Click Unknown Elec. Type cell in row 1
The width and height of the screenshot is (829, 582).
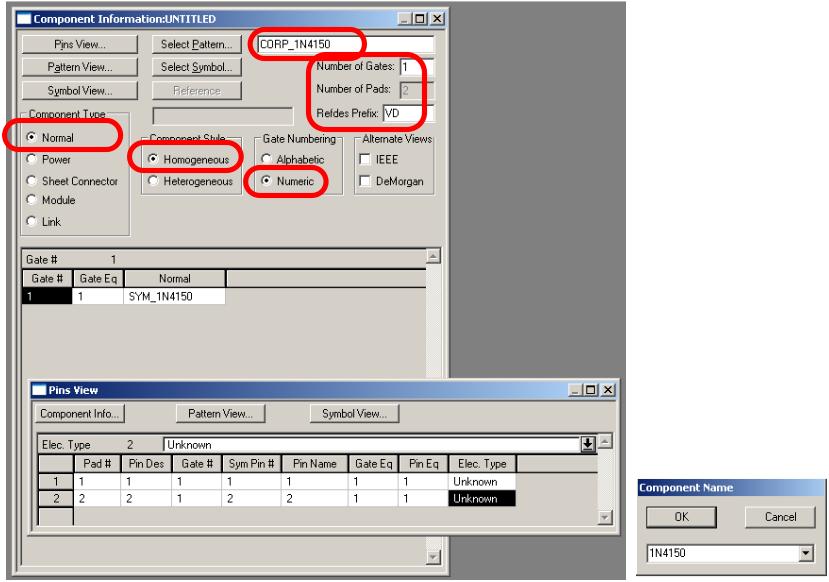482,482
